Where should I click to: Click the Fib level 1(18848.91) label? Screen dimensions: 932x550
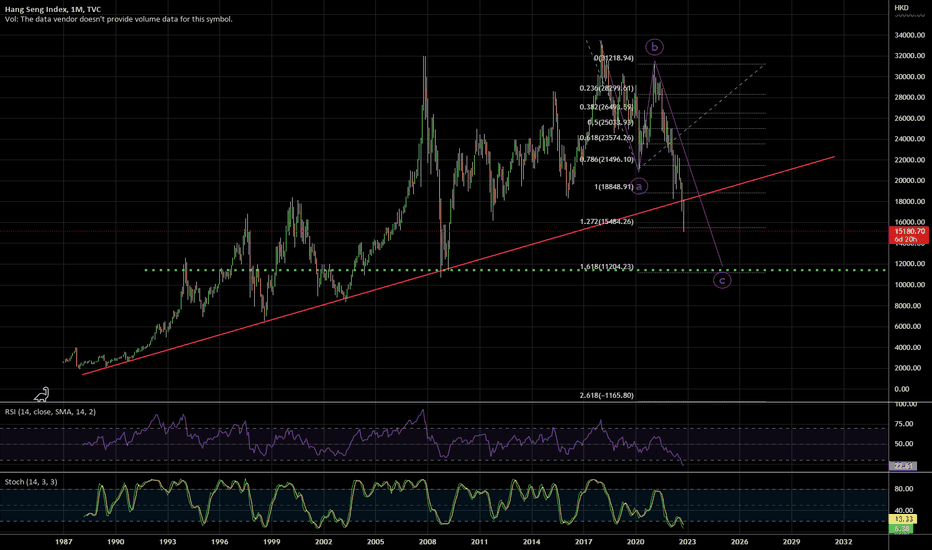point(613,187)
